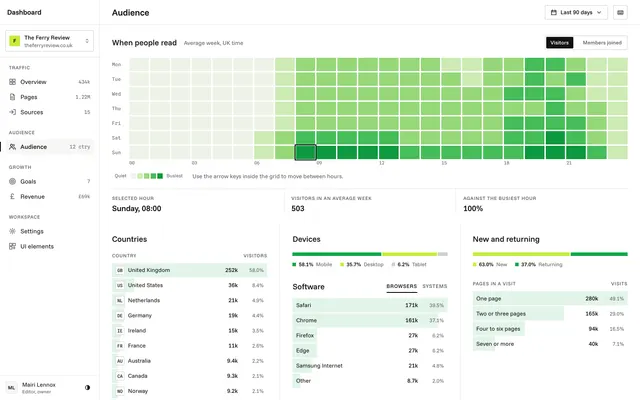Image resolution: width=640 pixels, height=400 pixels.
Task: Click the ML user avatar
Action: [x=11, y=388]
